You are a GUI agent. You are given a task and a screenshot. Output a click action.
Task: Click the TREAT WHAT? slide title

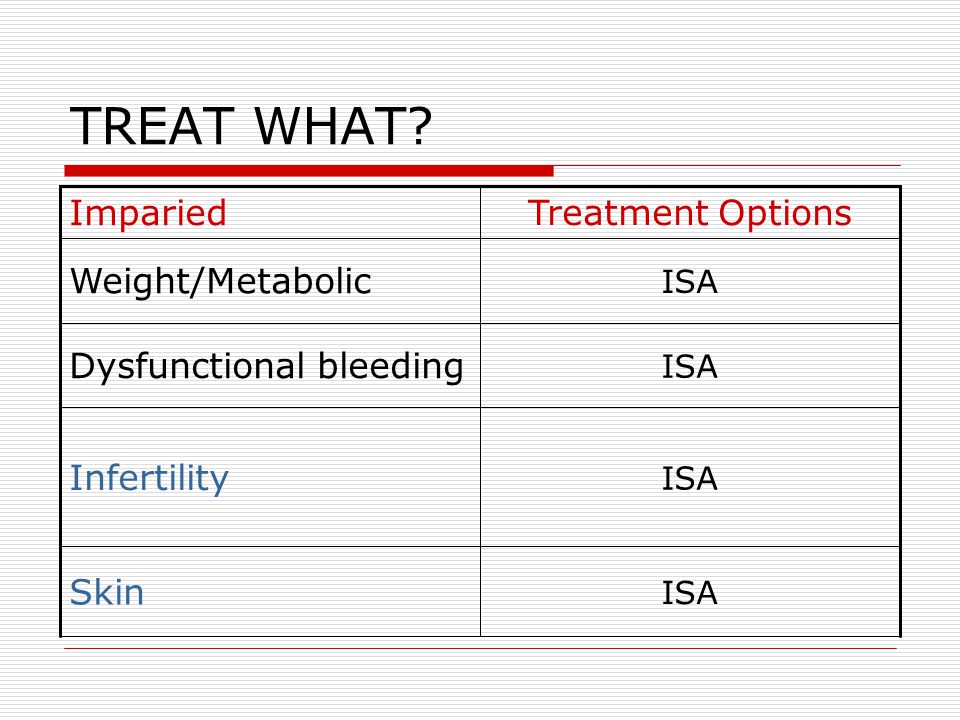[251, 126]
